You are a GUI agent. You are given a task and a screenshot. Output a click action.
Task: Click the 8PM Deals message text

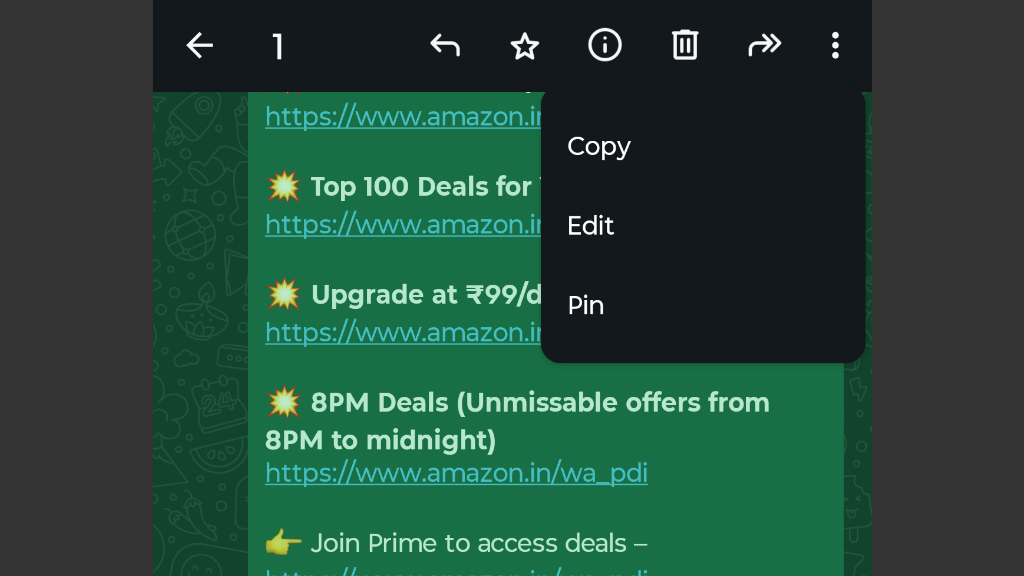[x=517, y=421]
